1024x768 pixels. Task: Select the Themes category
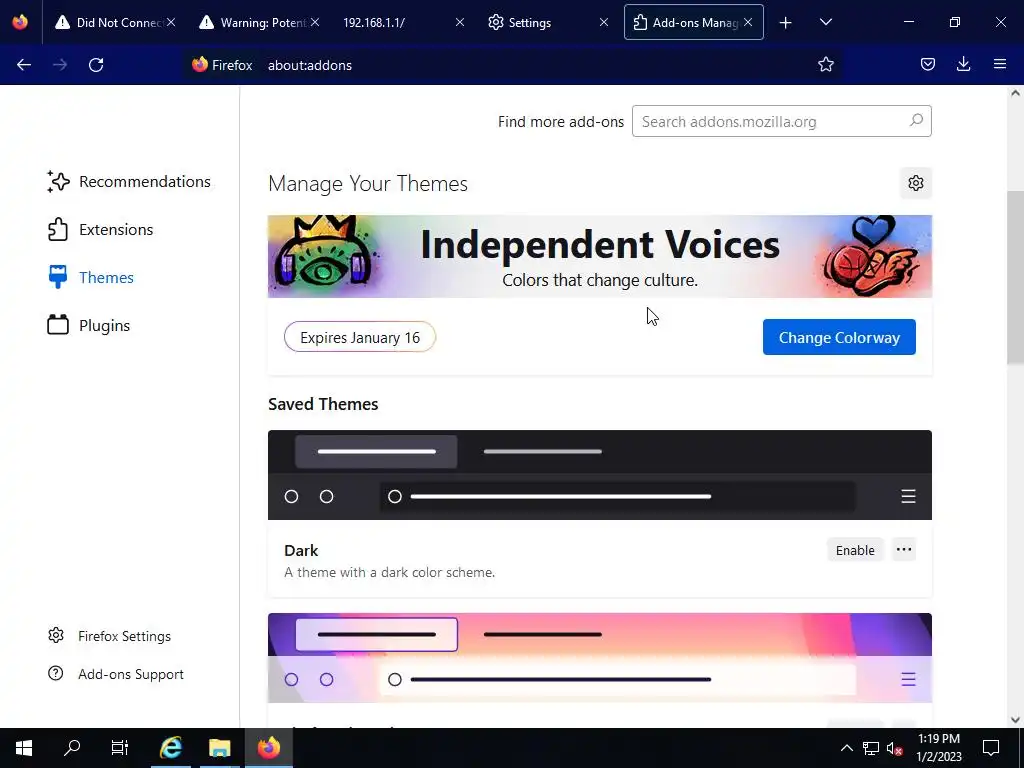pyautogui.click(x=91, y=278)
